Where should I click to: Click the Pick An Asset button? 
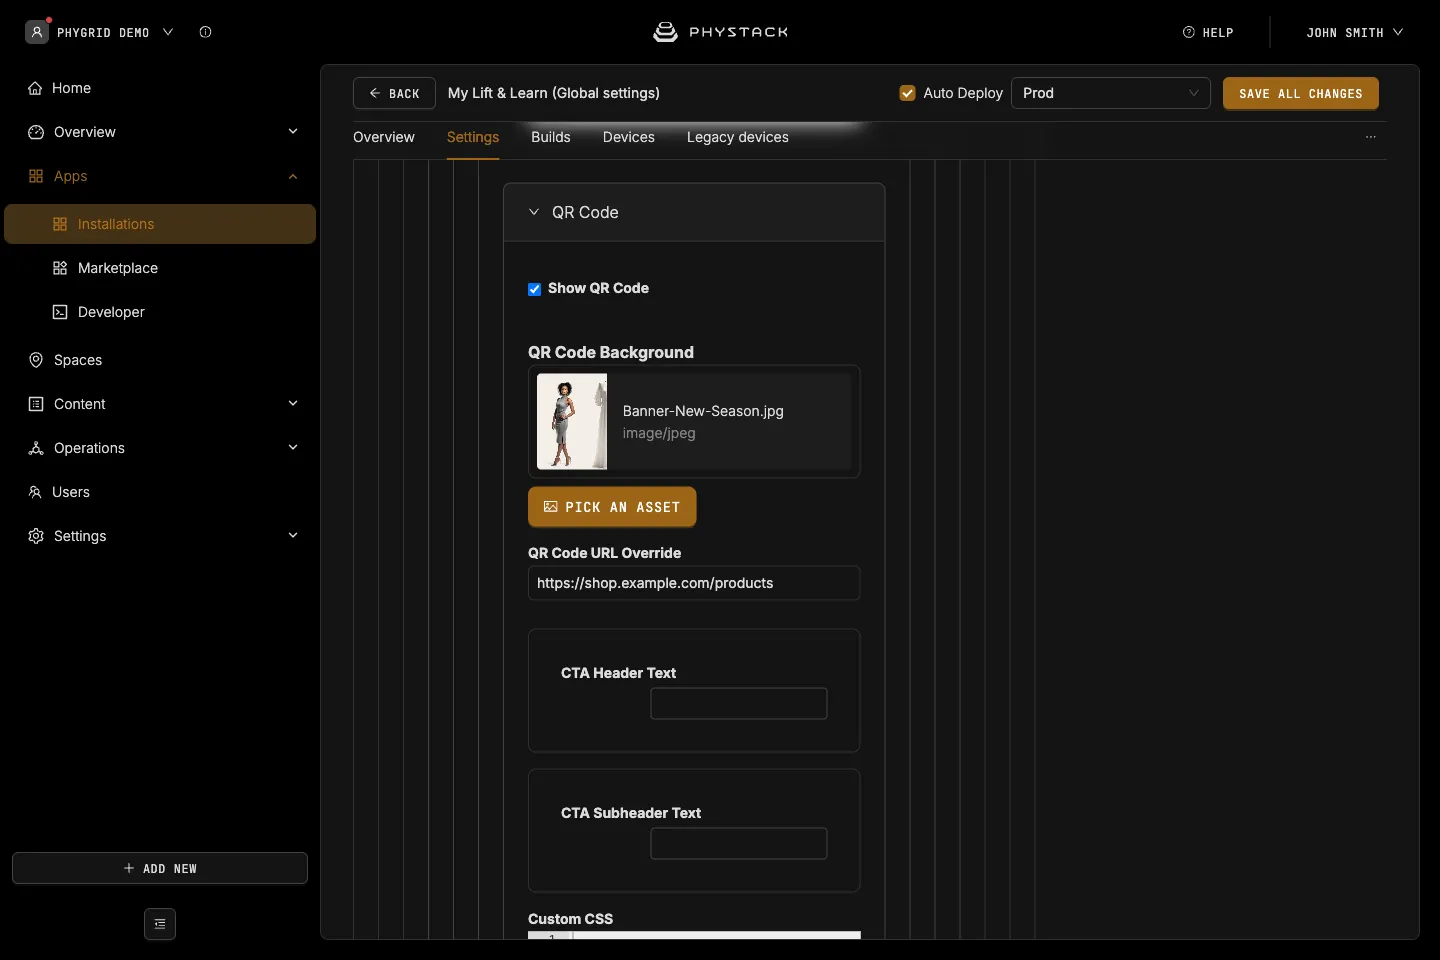tap(612, 507)
